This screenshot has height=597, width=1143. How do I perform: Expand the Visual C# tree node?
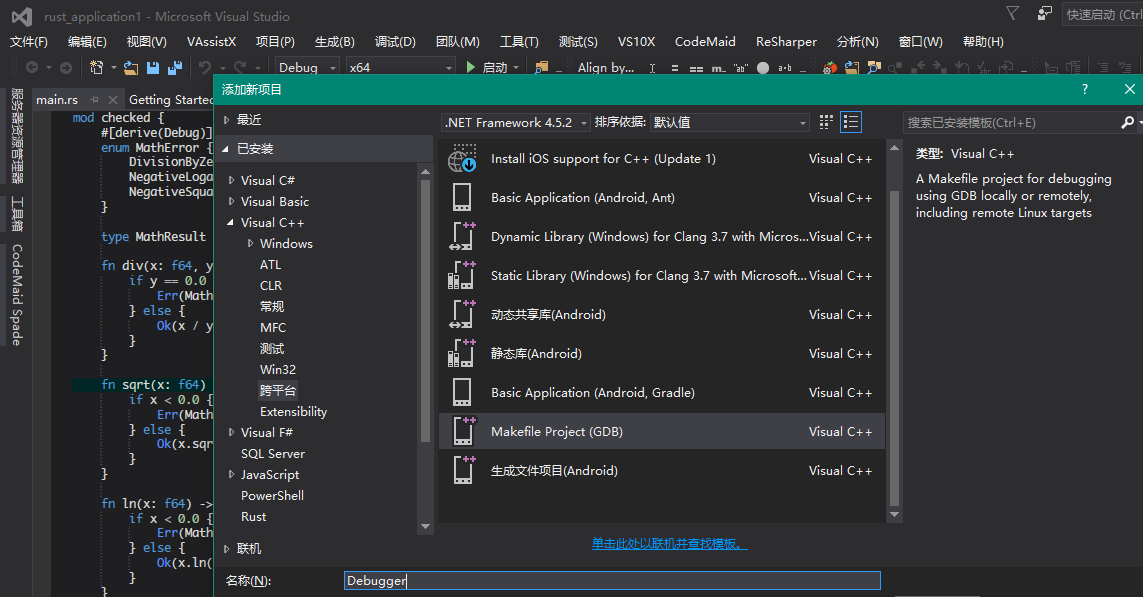232,181
